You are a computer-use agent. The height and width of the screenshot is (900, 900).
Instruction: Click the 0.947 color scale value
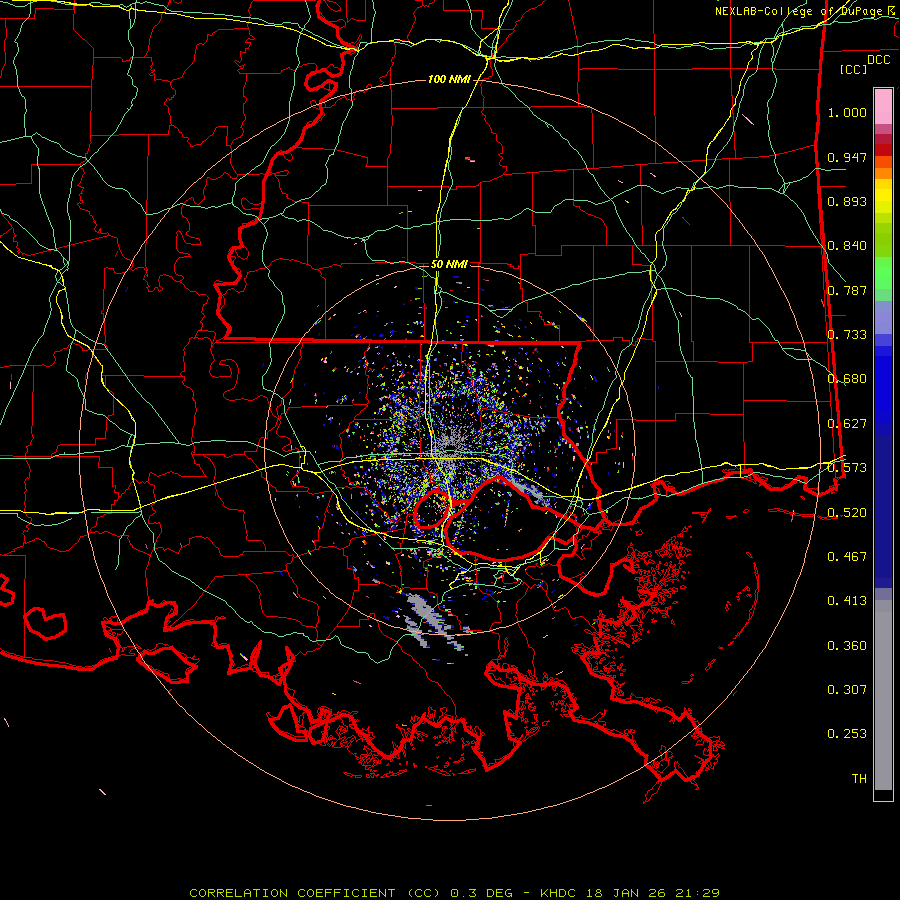(x=847, y=157)
